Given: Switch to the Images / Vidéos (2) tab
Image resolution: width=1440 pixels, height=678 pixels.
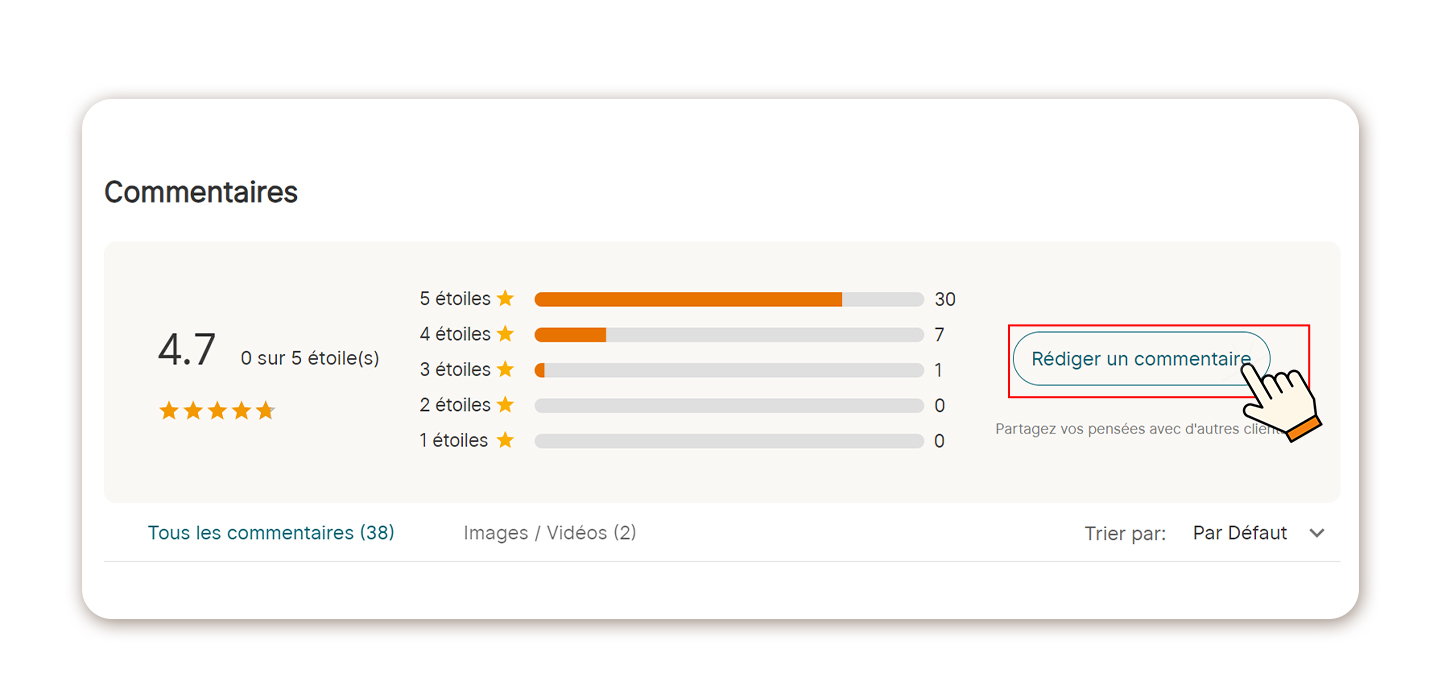Looking at the screenshot, I should 550,533.
